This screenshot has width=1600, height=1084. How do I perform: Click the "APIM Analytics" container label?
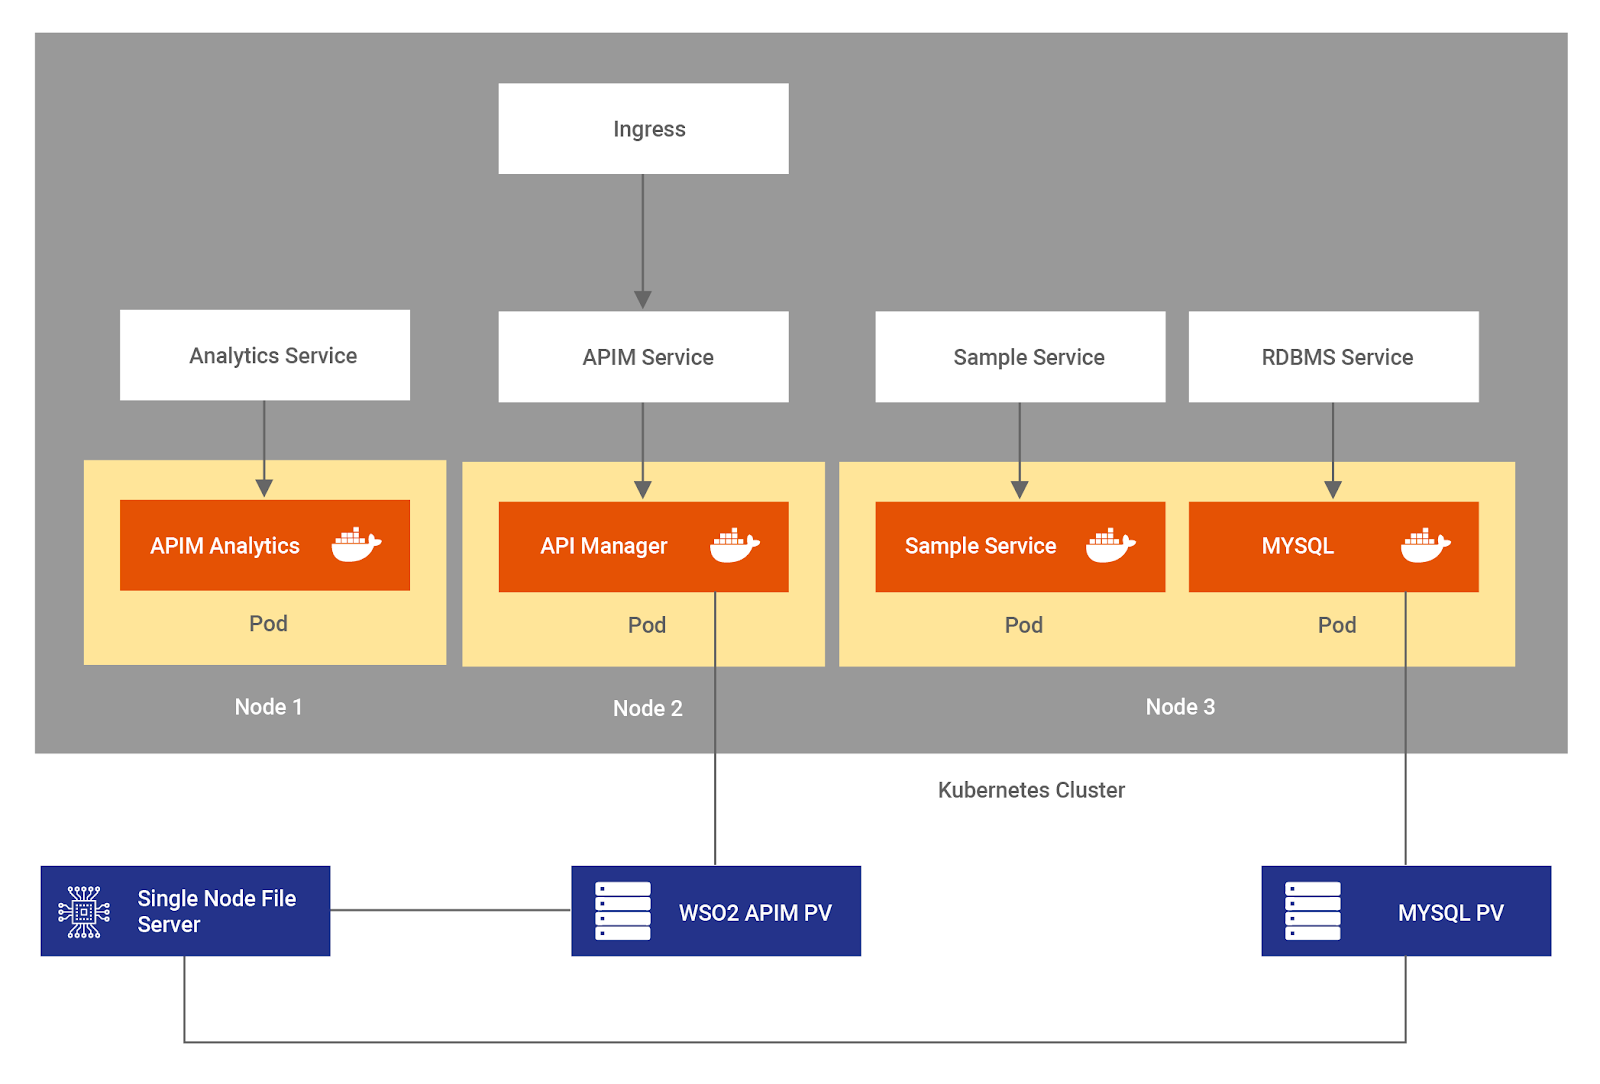click(x=225, y=546)
